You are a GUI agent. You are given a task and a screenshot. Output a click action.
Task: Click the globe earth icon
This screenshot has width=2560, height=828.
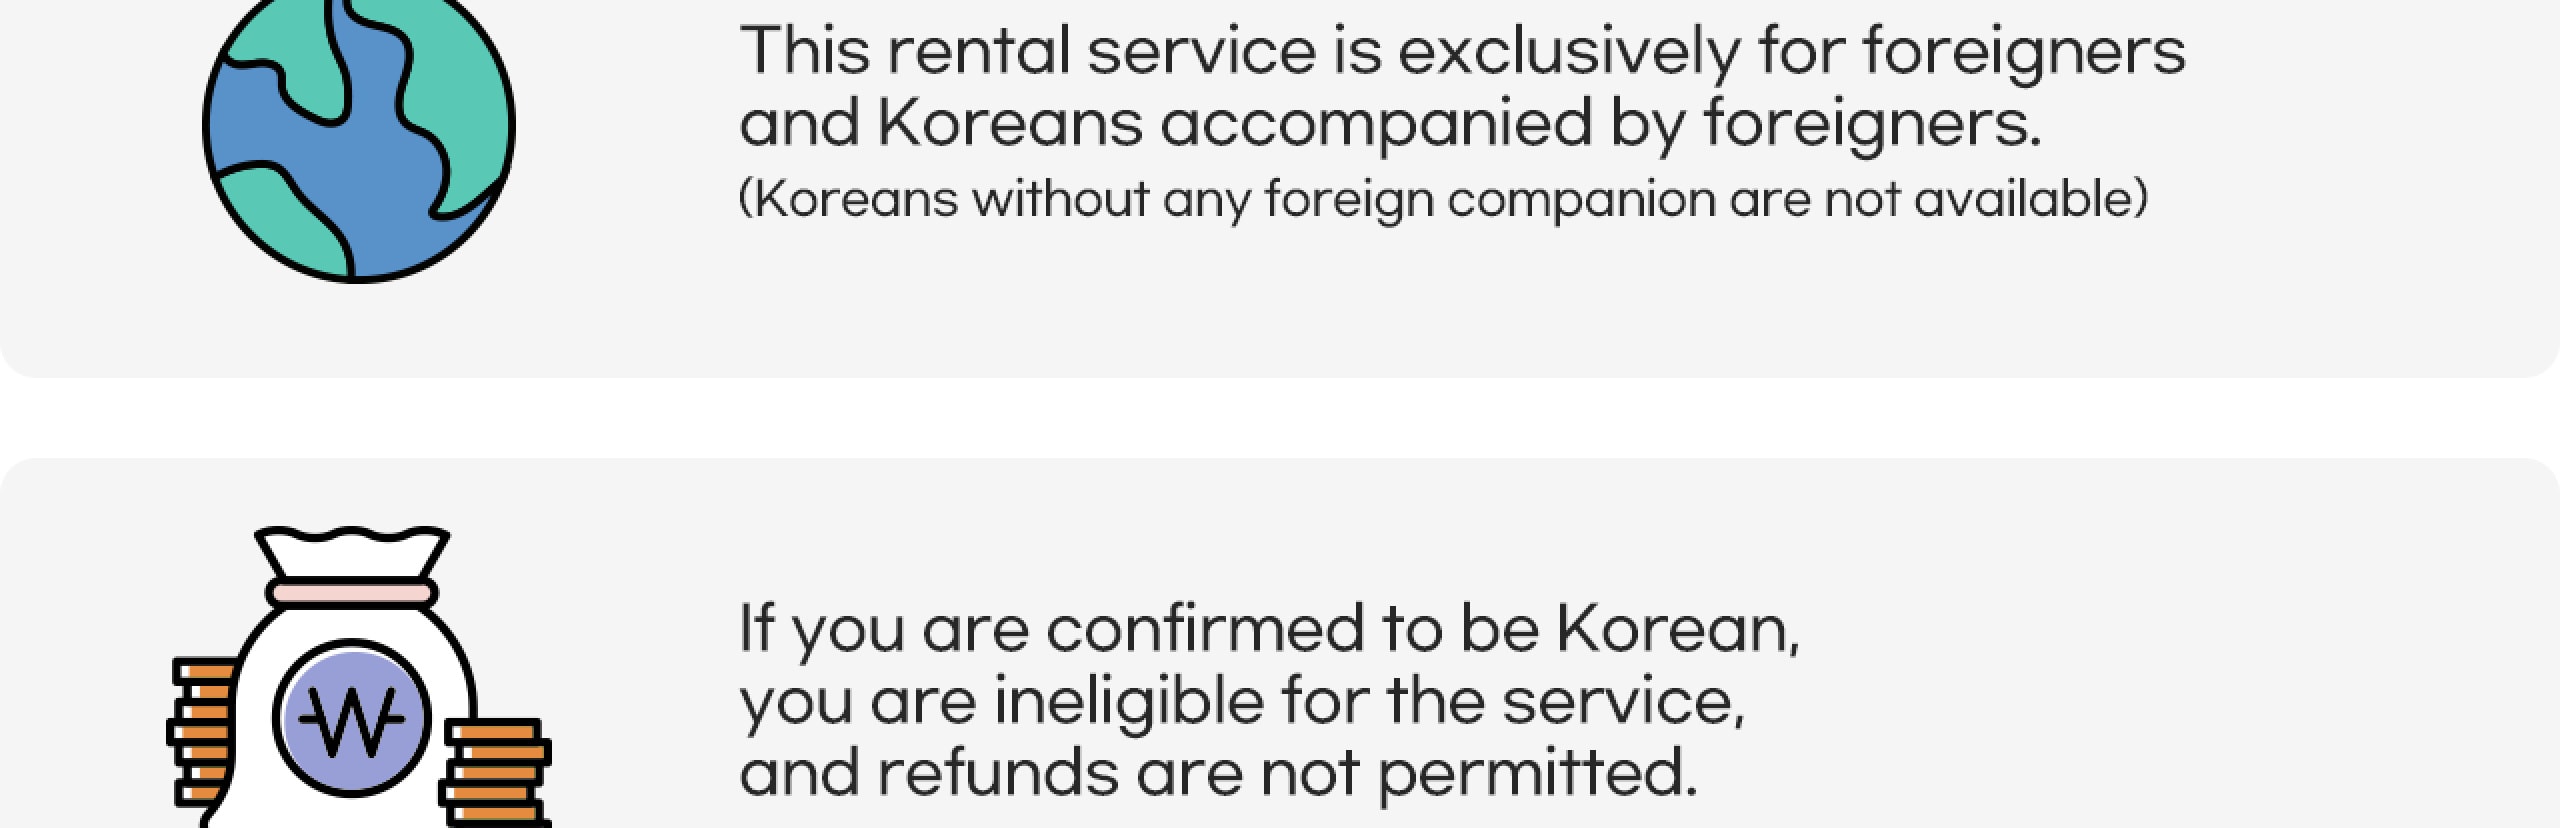point(359,135)
